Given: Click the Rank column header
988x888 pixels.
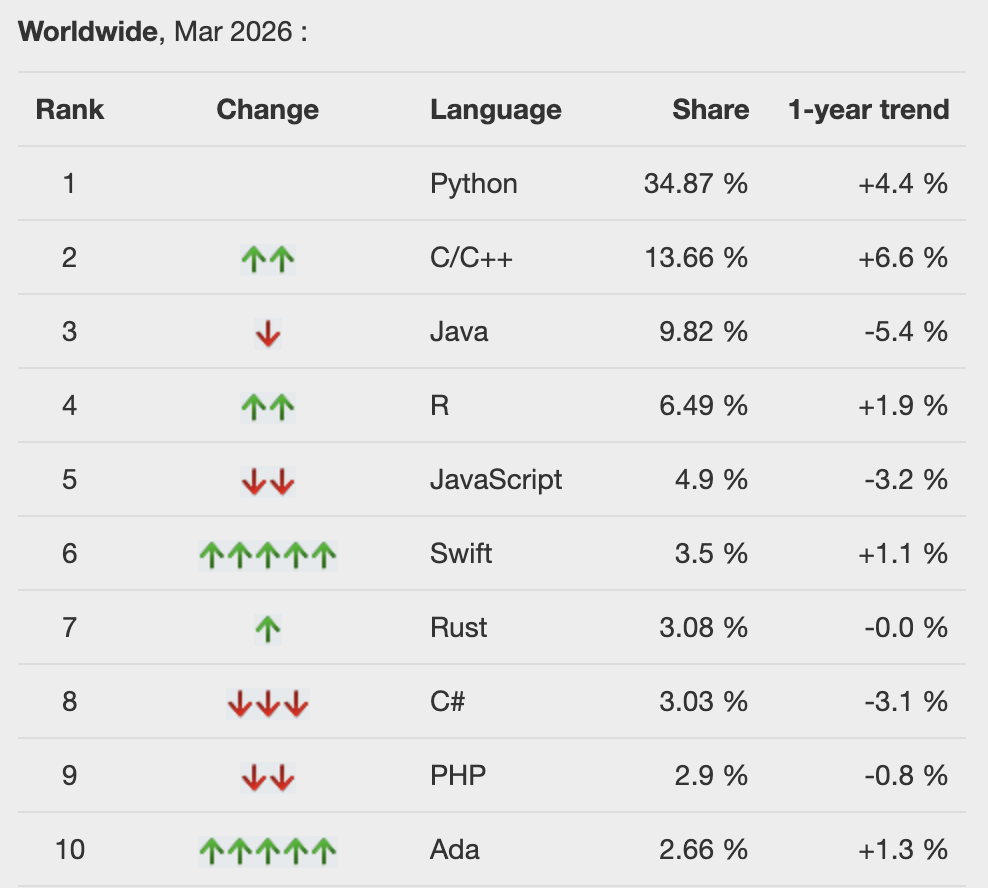Looking at the screenshot, I should tap(69, 110).
